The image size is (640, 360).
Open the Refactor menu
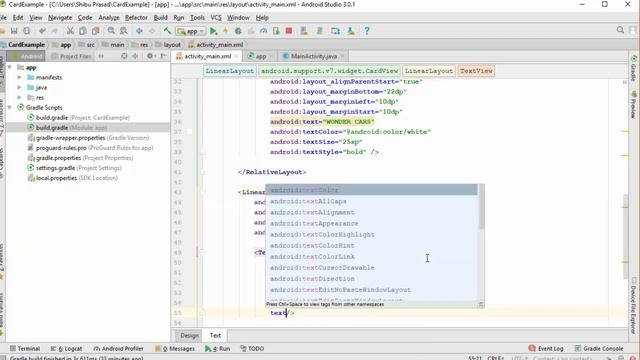(x=136, y=18)
